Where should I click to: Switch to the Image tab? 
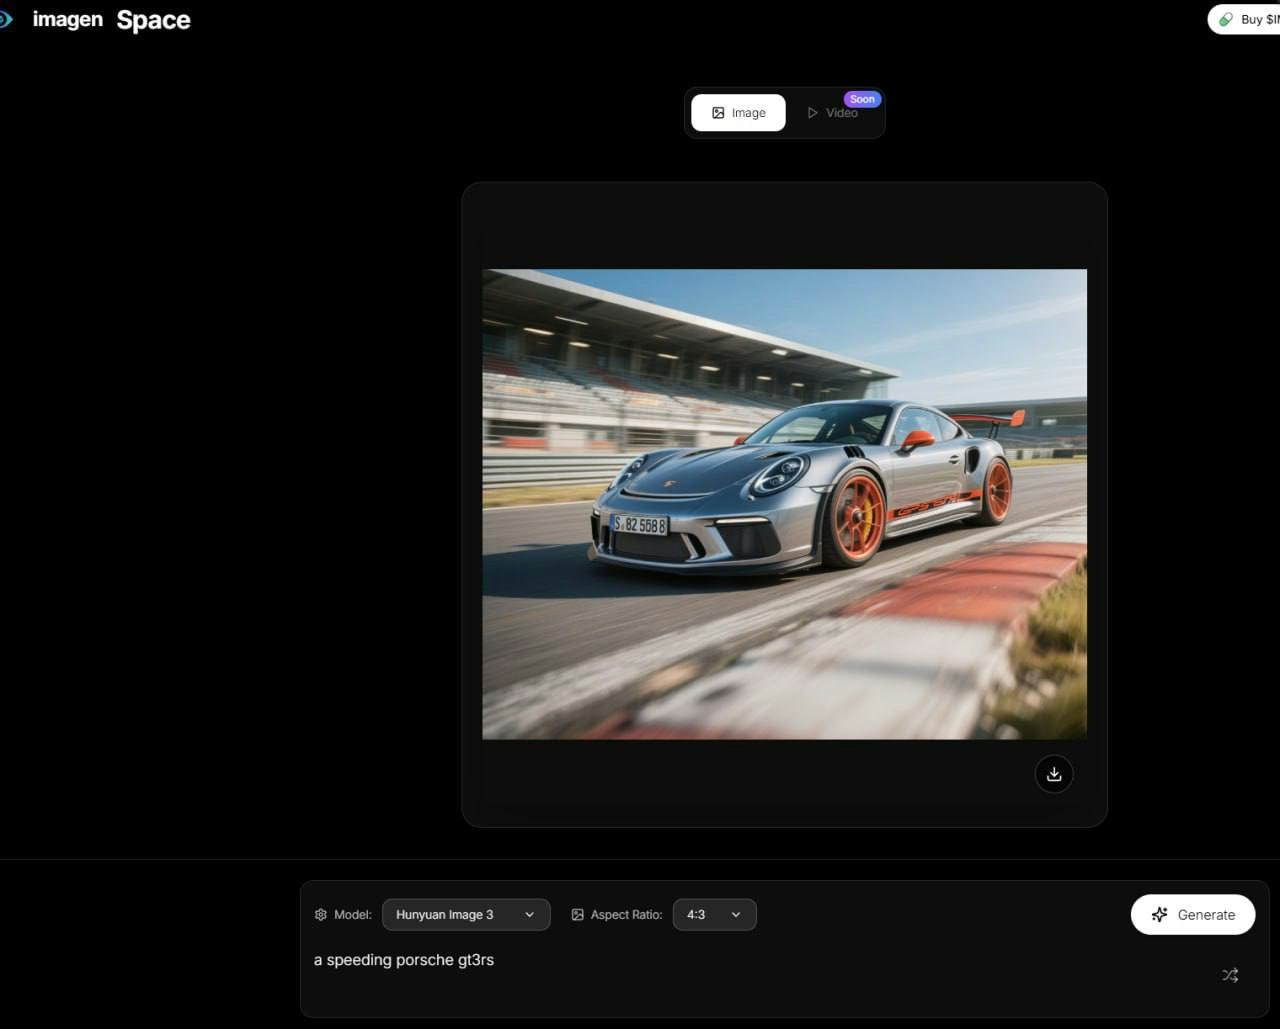coord(738,113)
